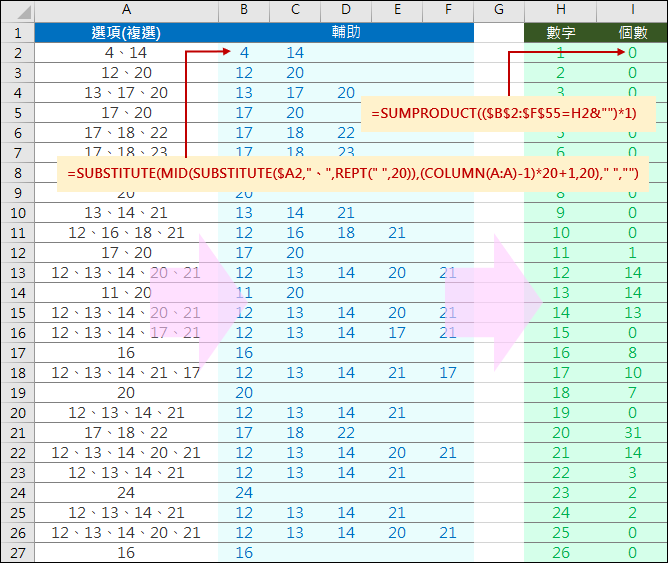Image resolution: width=668 pixels, height=563 pixels.
Task: Click cell B2 with value 4
Action: pyautogui.click(x=244, y=53)
